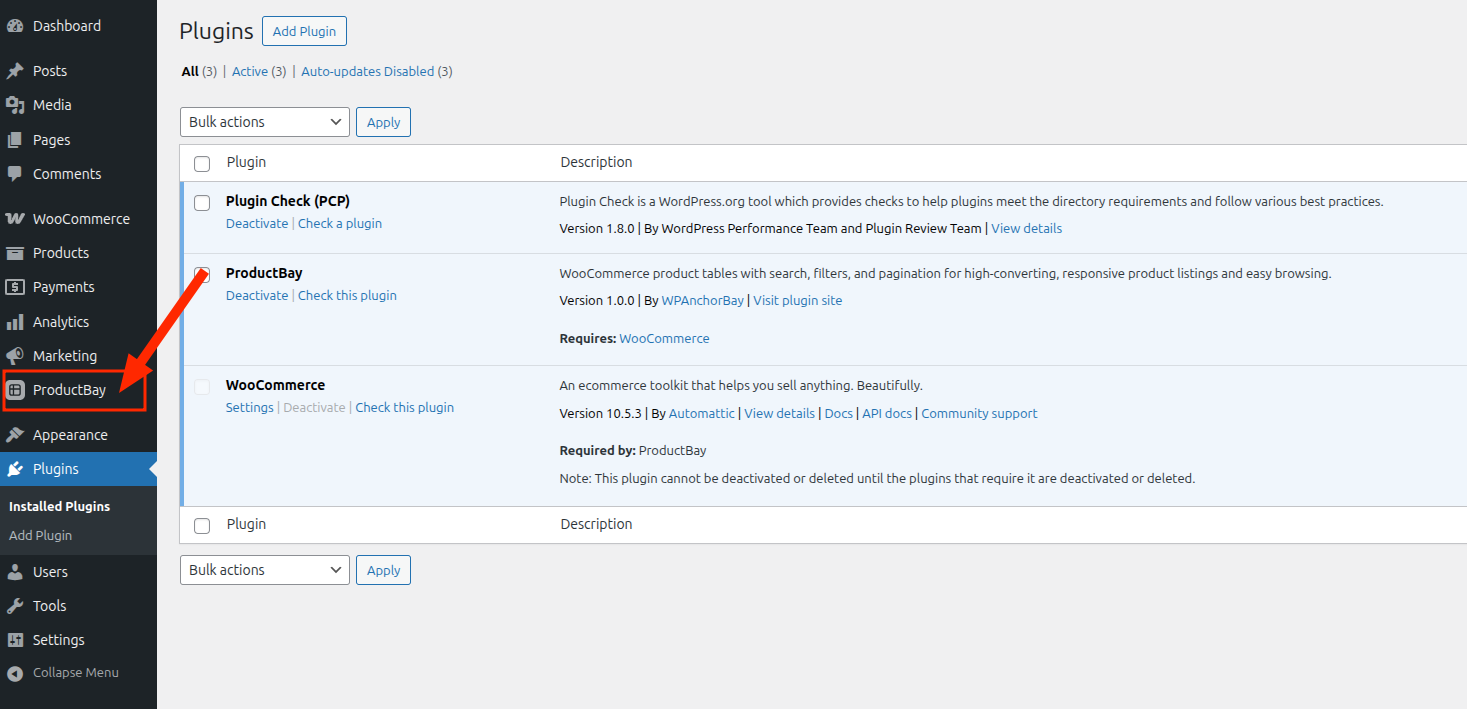The image size is (1467, 709).
Task: Deactivate the ProductBay plugin
Action: click(x=256, y=296)
